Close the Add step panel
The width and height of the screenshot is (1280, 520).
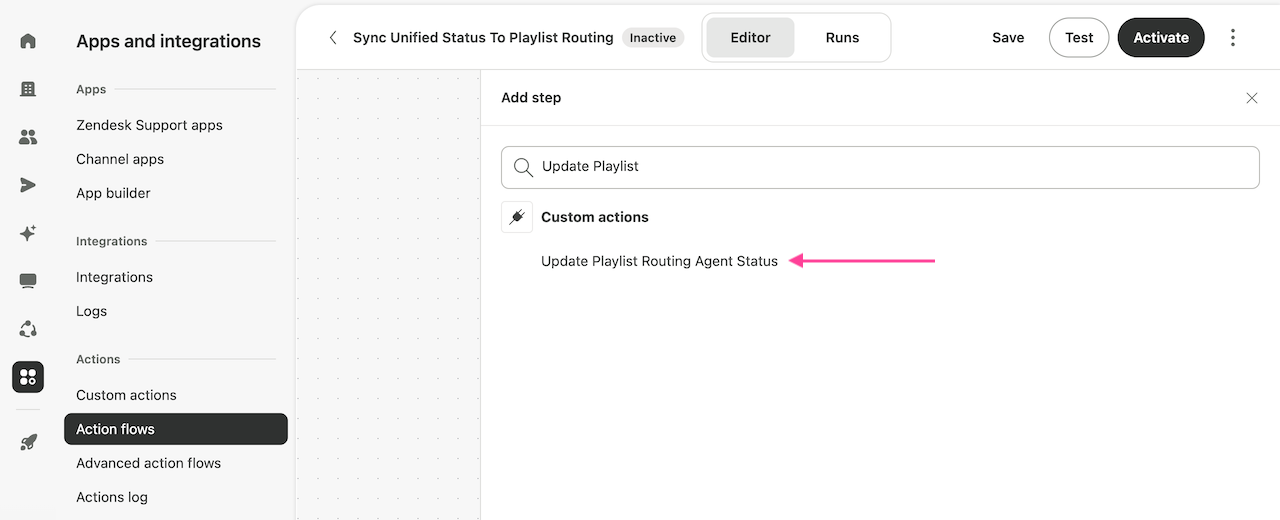click(1252, 98)
